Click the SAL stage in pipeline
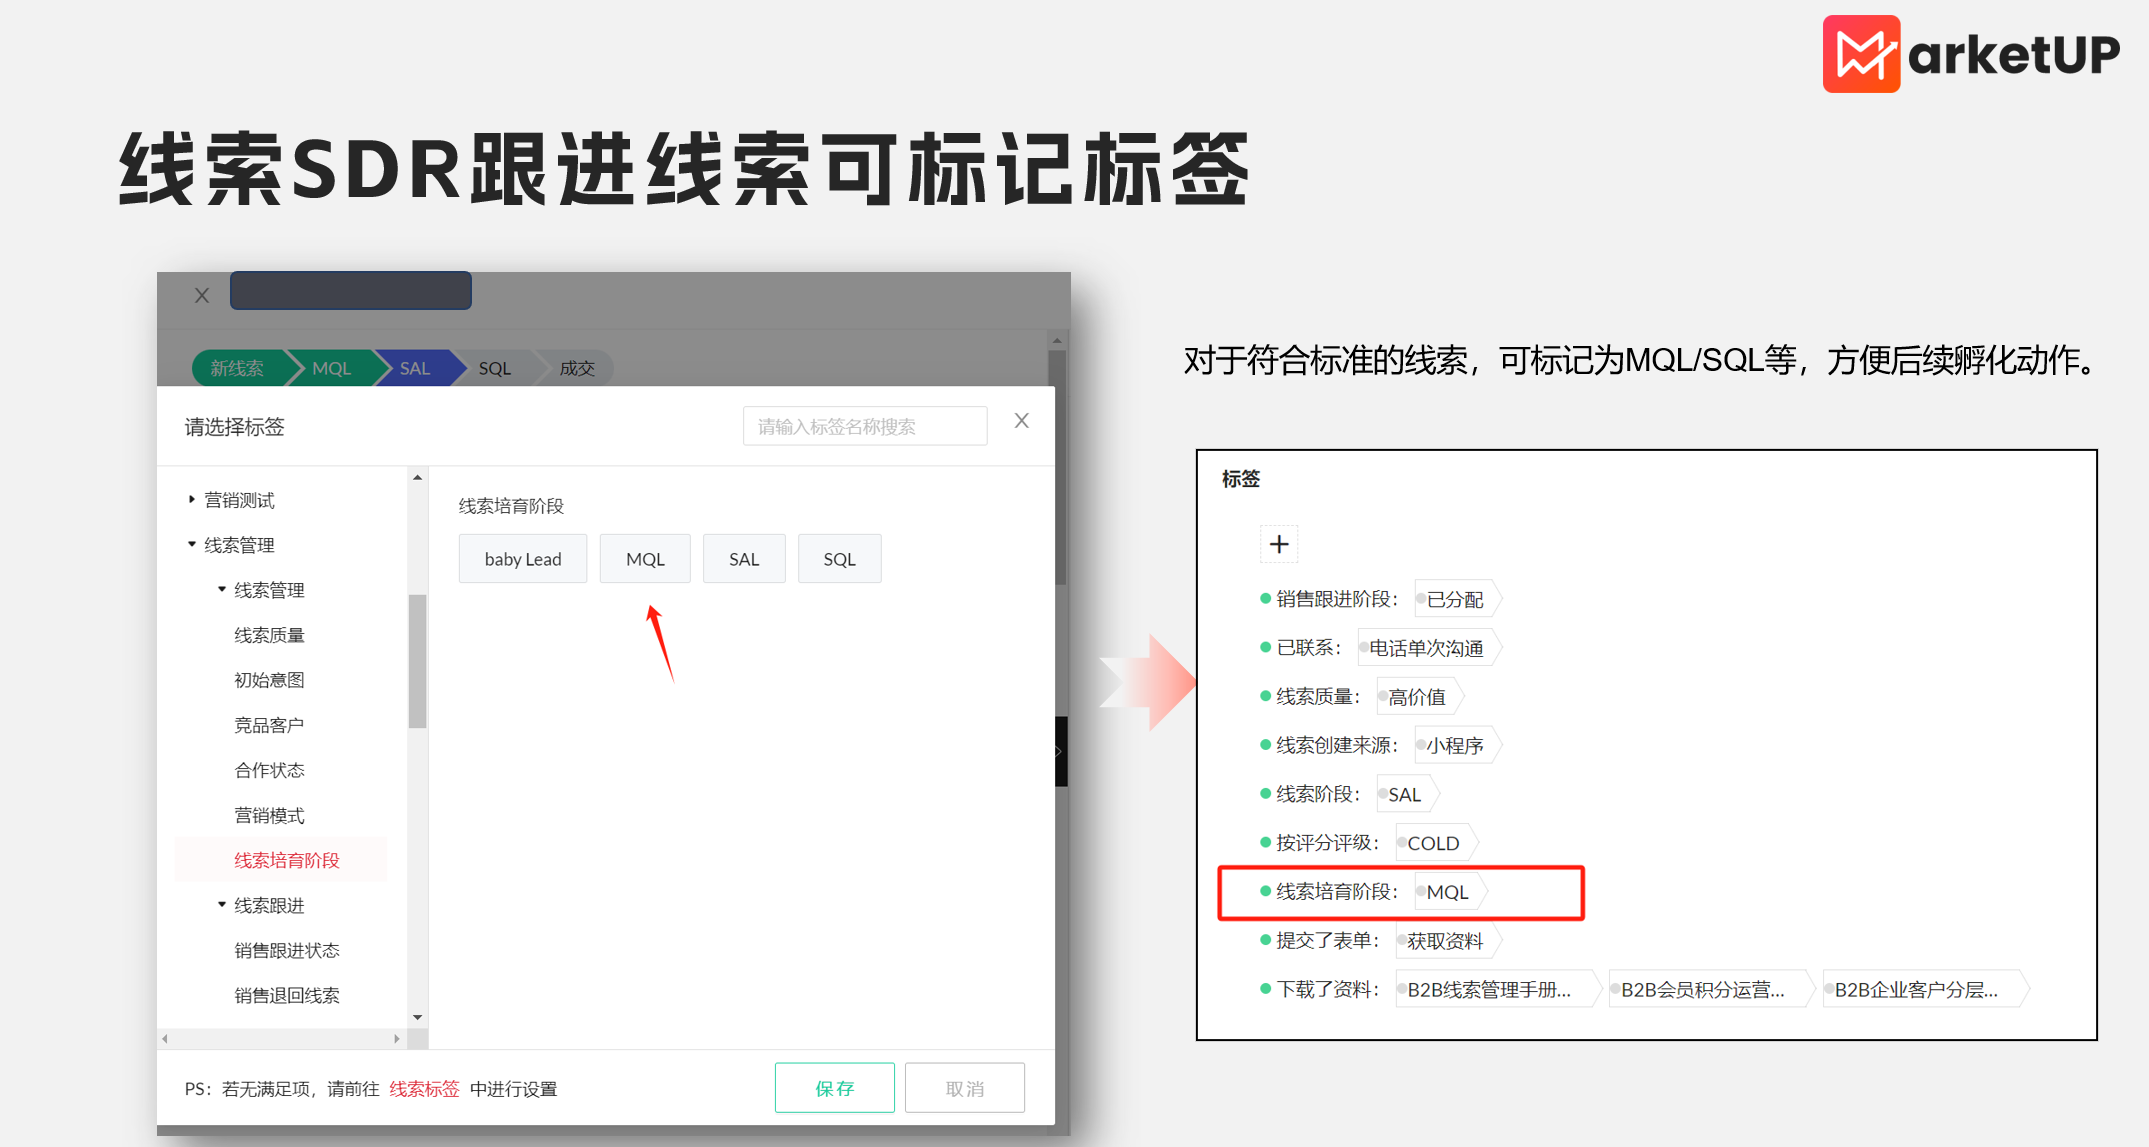Viewport: 2149px width, 1147px height. pyautogui.click(x=415, y=368)
